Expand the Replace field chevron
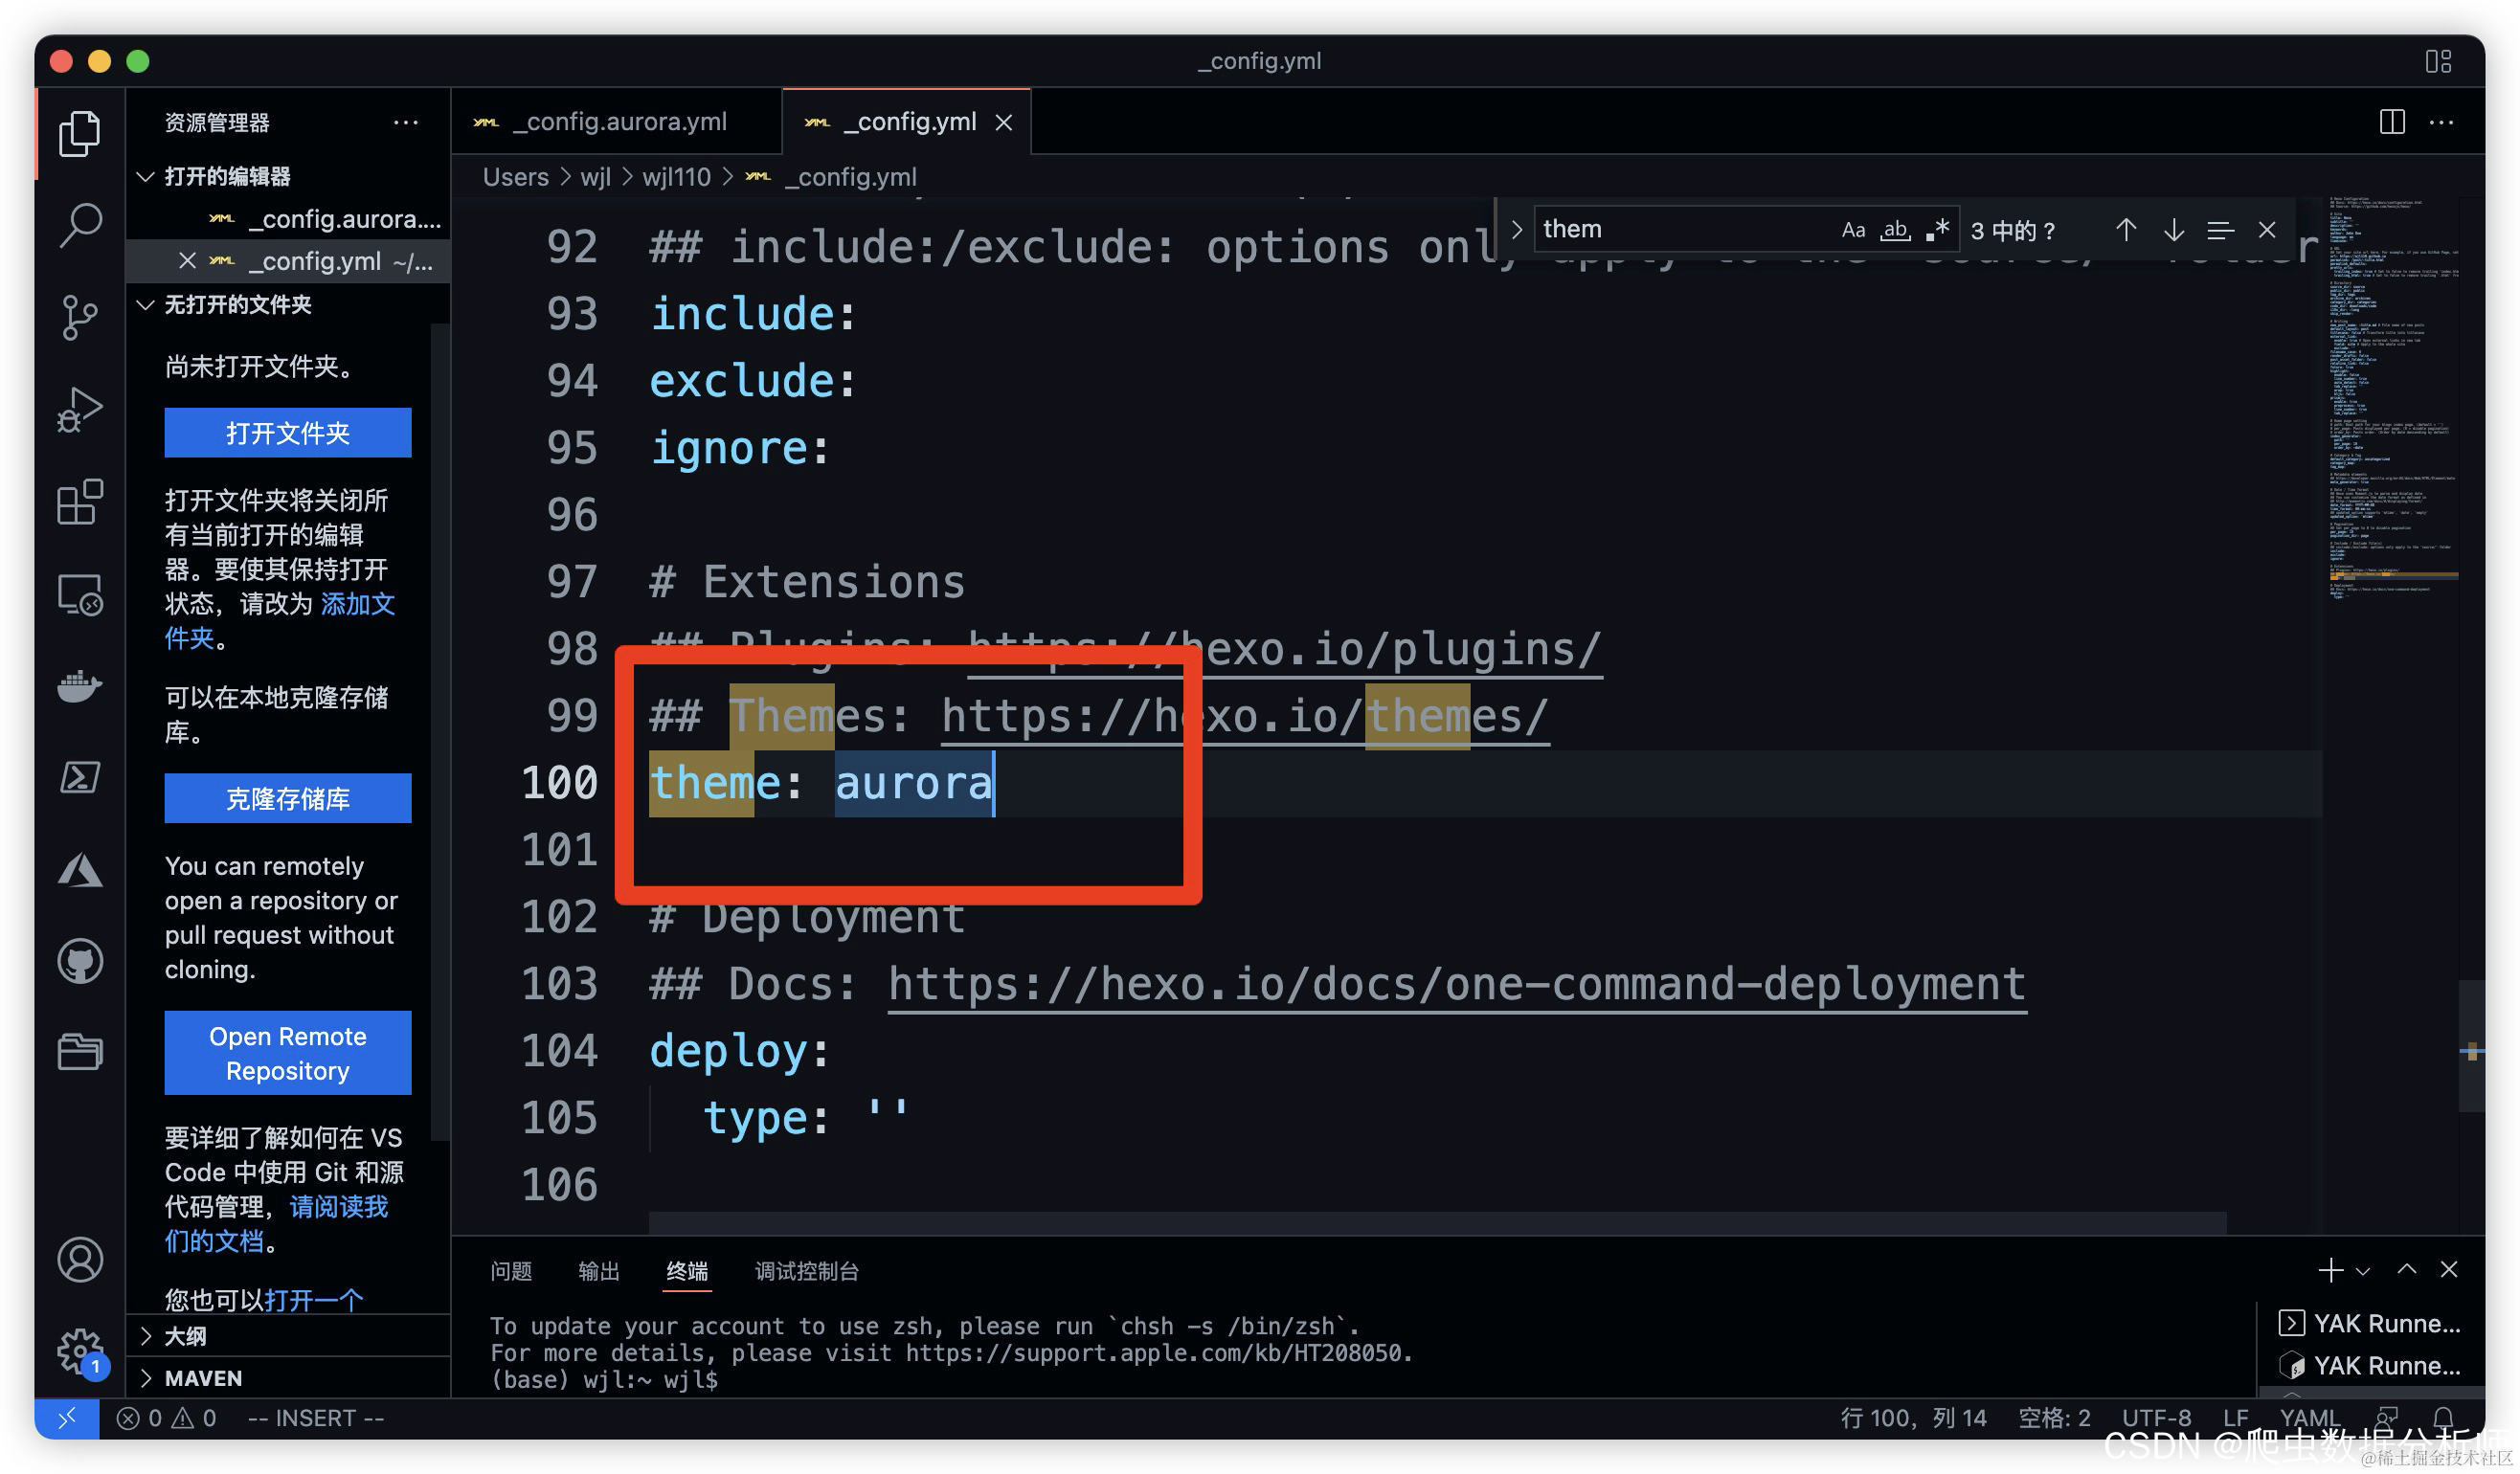Image resolution: width=2520 pixels, height=1474 pixels. click(x=1517, y=230)
